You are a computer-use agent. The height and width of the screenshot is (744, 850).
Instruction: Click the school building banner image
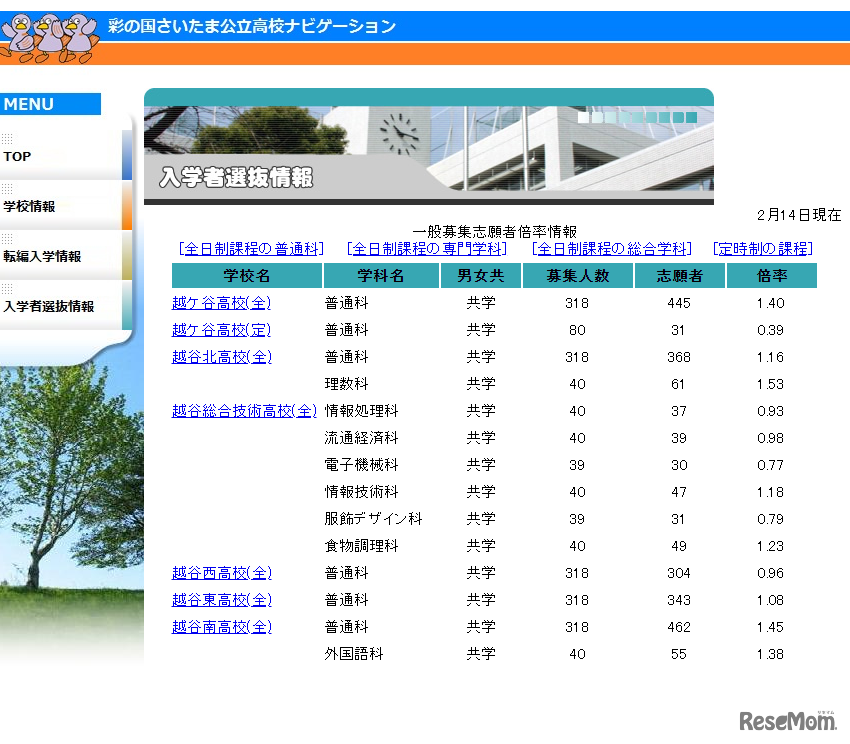(430, 140)
